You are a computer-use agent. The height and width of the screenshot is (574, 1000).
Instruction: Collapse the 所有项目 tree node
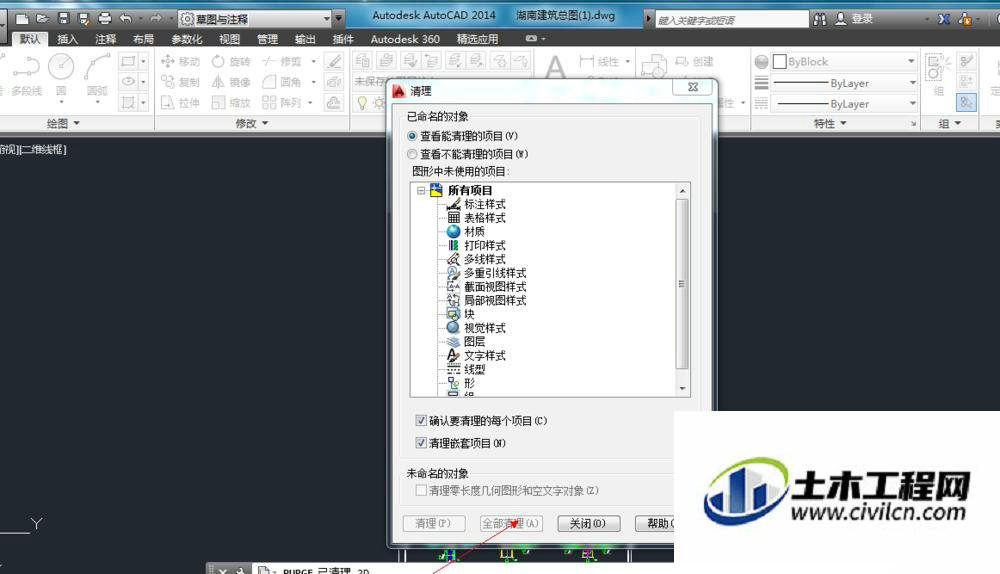(x=421, y=190)
